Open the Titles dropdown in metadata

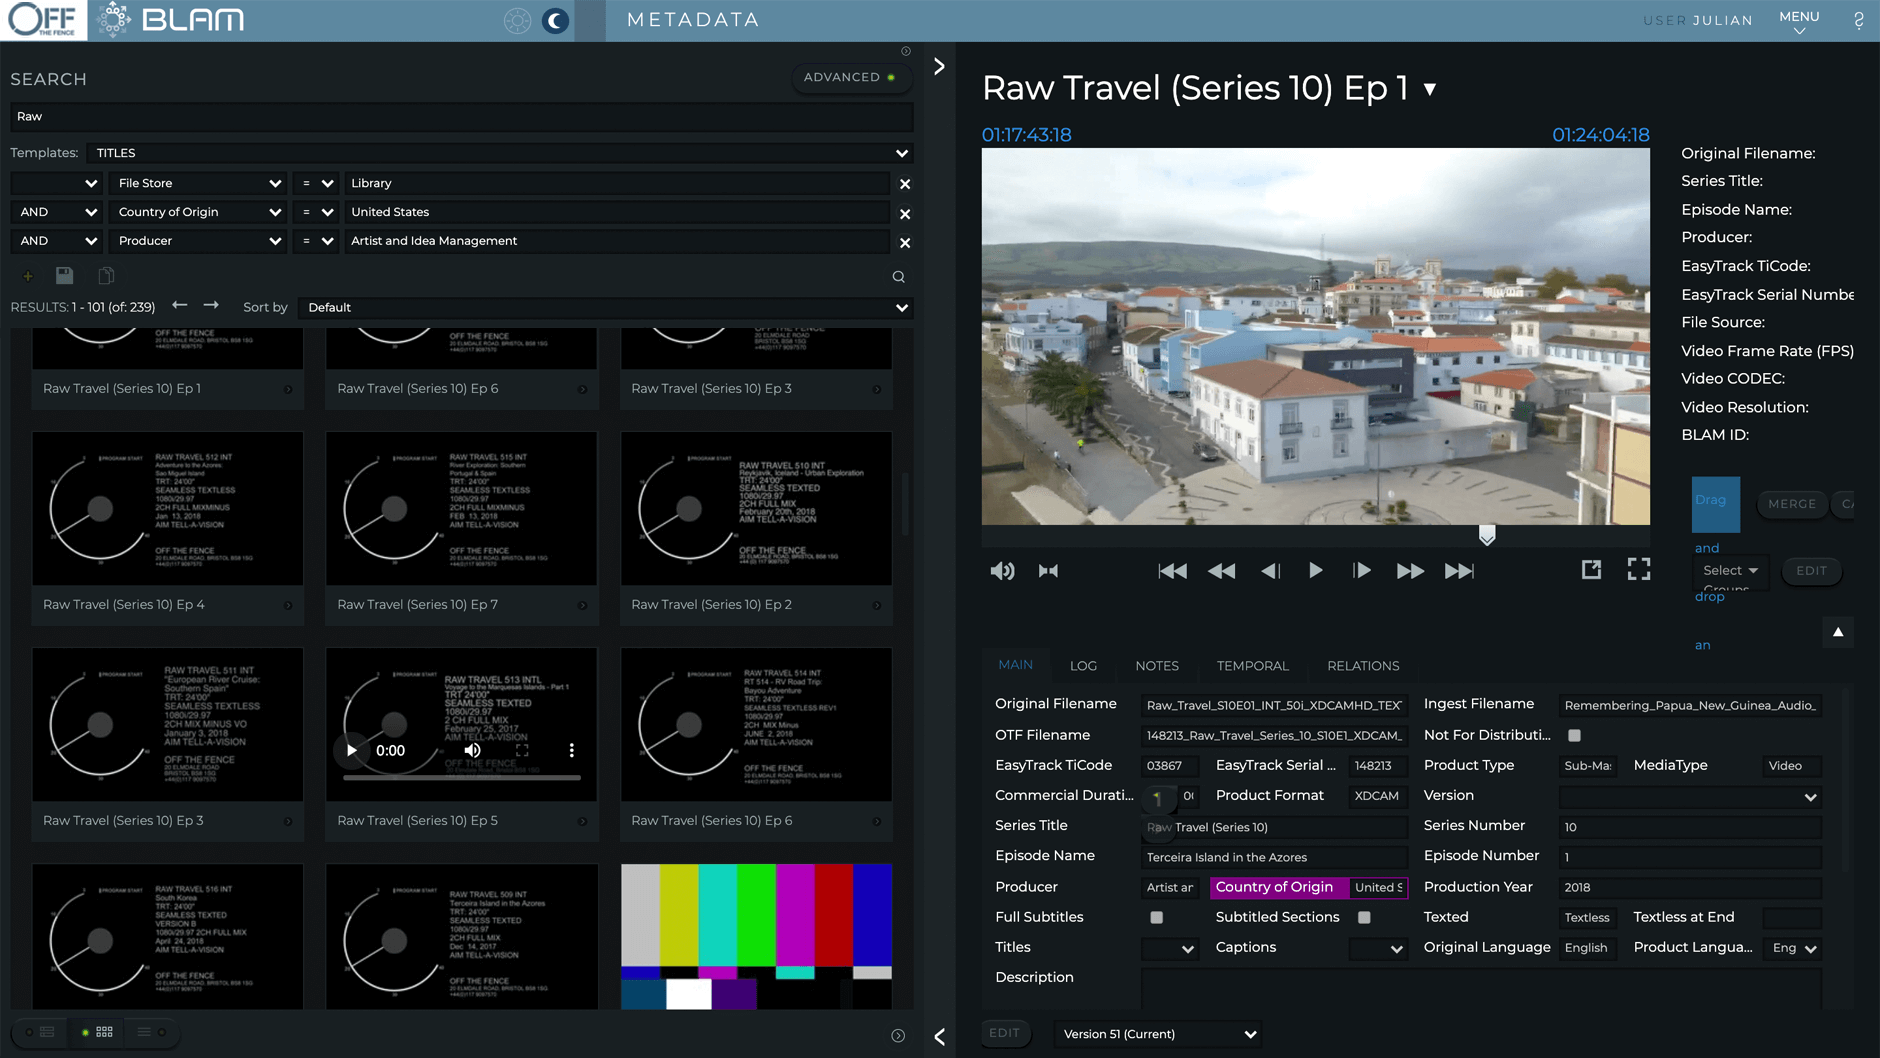pyautogui.click(x=1170, y=948)
